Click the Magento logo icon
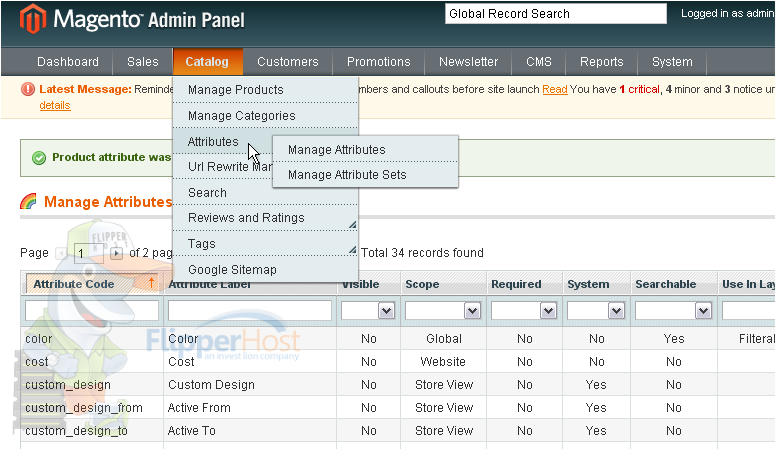Screen dimensions: 776x450 [33, 19]
